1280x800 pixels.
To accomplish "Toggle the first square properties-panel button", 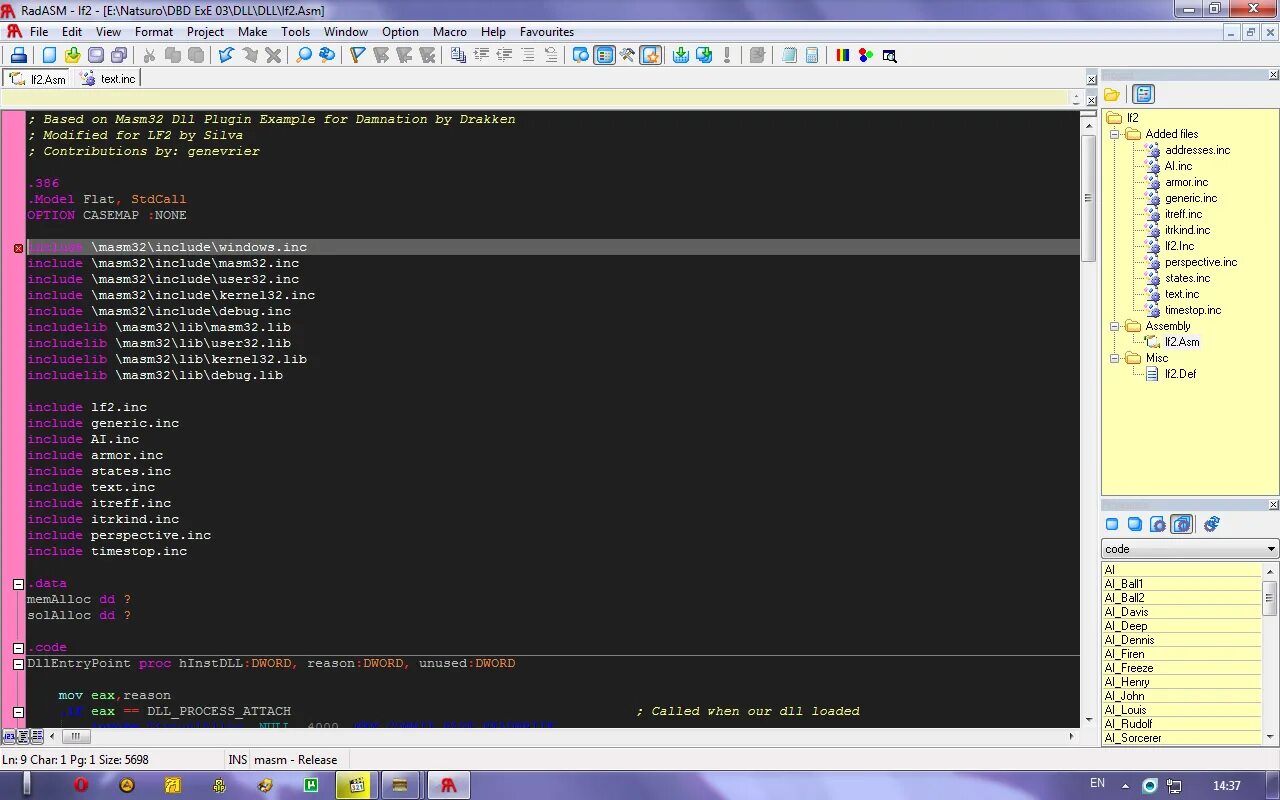I will click(x=1112, y=524).
